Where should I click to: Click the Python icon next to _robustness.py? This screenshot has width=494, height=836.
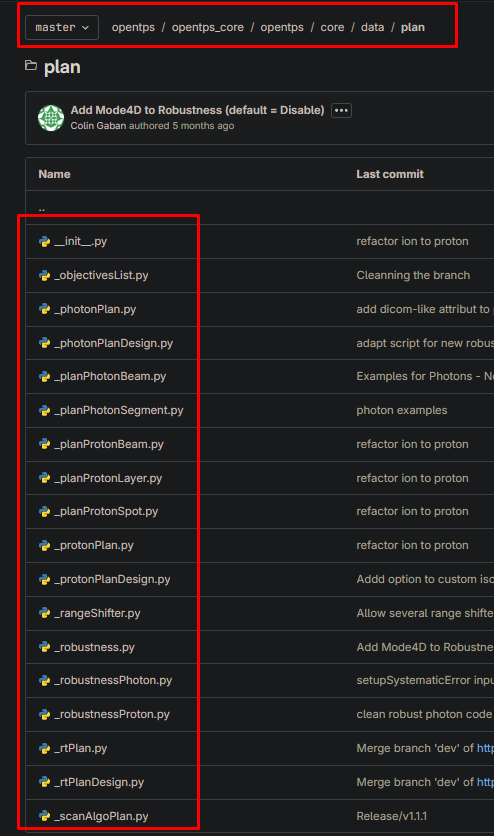45,647
